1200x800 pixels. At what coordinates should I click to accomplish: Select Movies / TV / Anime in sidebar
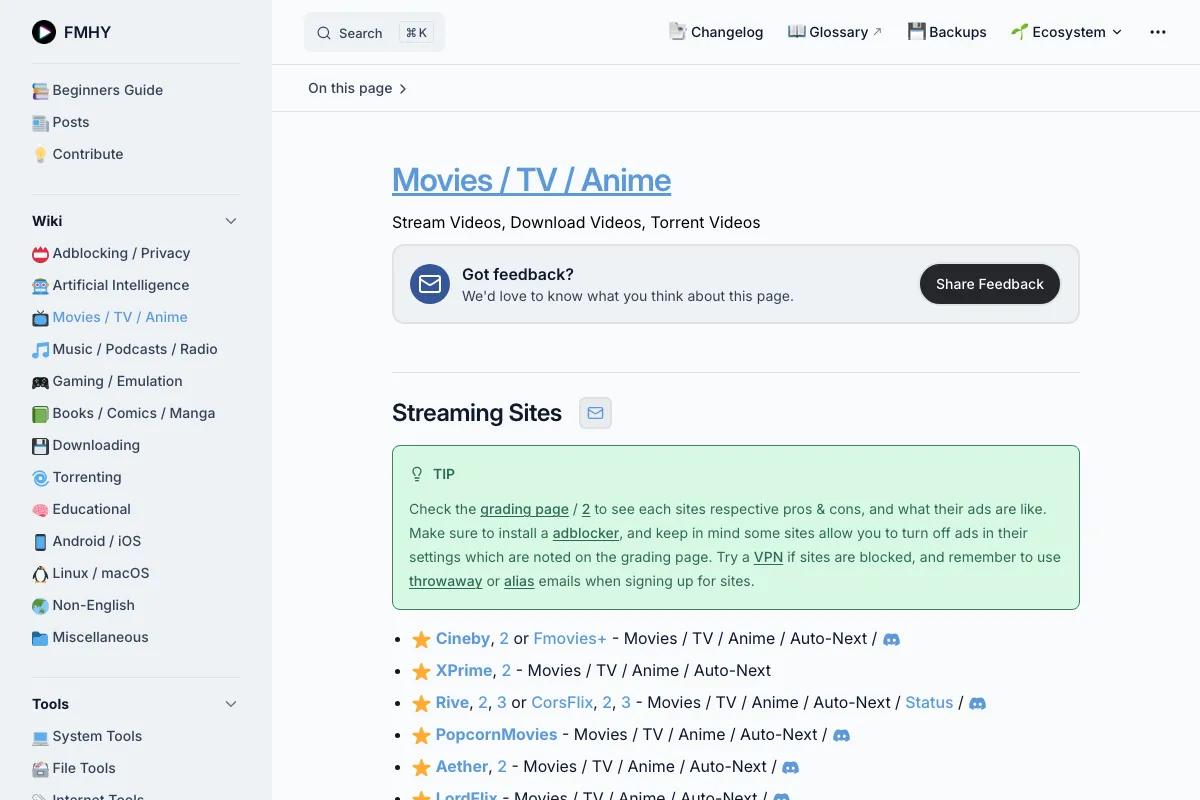click(120, 317)
